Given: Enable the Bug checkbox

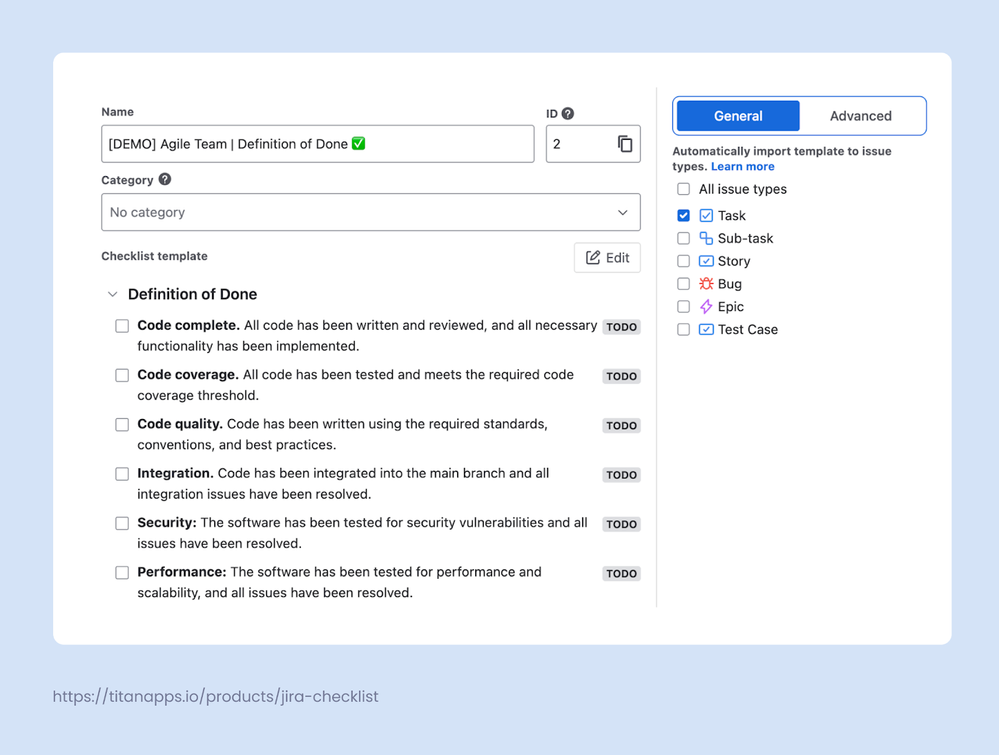Looking at the screenshot, I should pos(684,284).
